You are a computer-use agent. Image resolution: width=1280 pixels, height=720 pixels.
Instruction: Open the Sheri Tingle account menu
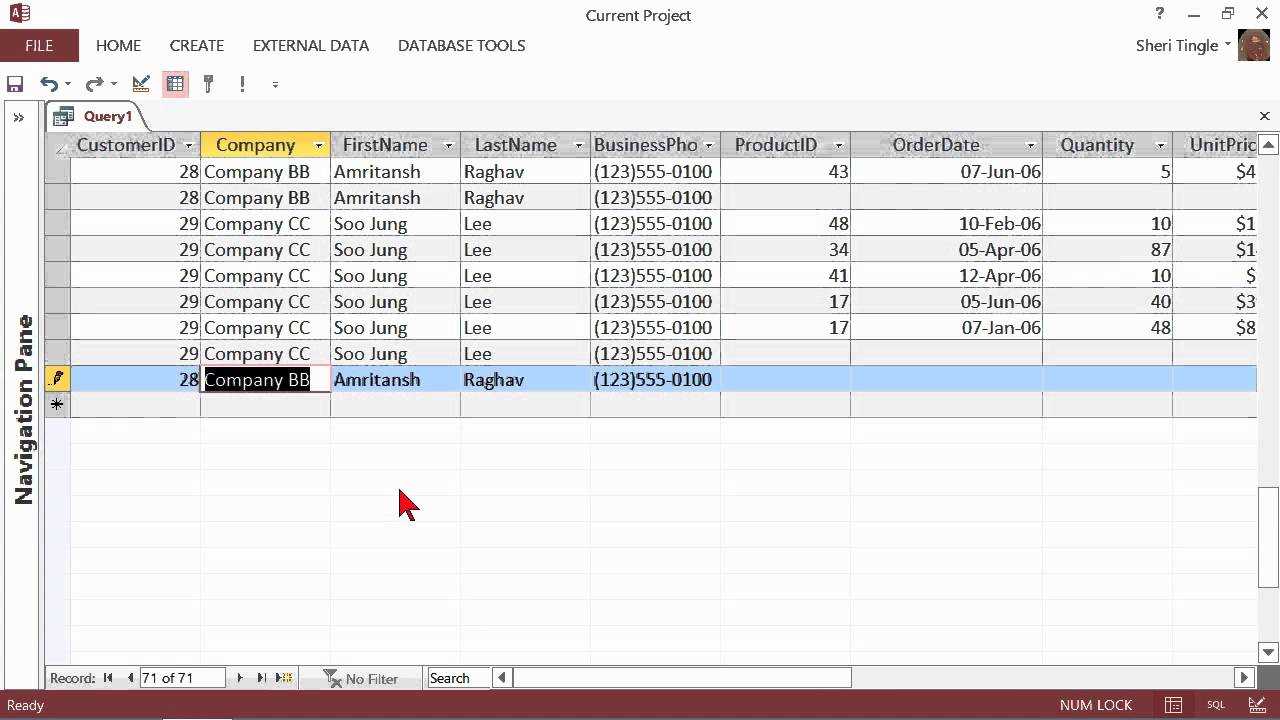[1183, 45]
